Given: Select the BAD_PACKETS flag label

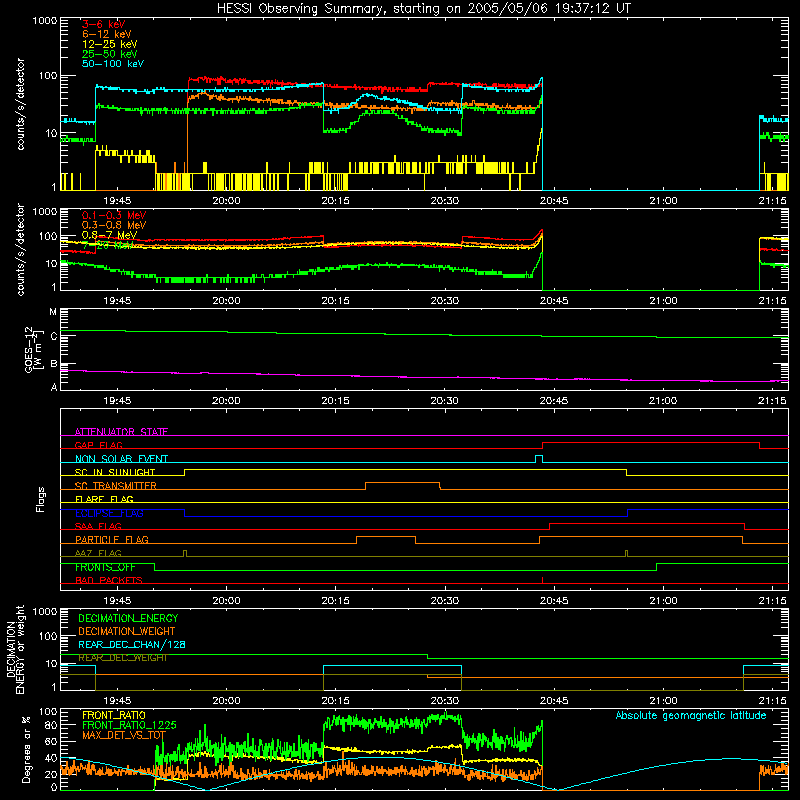Looking at the screenshot, I should (x=109, y=580).
